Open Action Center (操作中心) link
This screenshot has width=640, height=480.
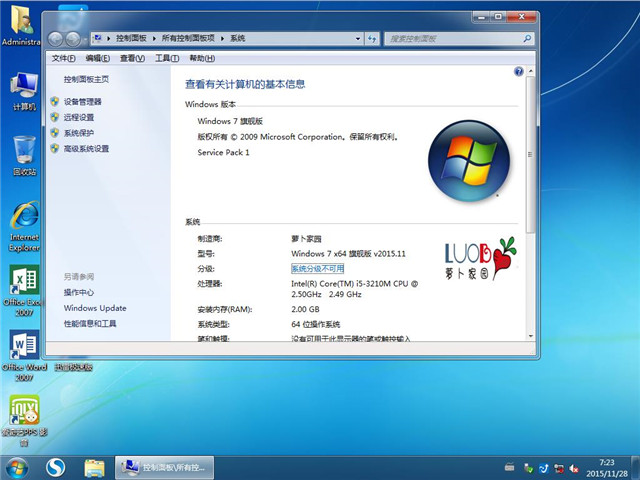[x=79, y=292]
